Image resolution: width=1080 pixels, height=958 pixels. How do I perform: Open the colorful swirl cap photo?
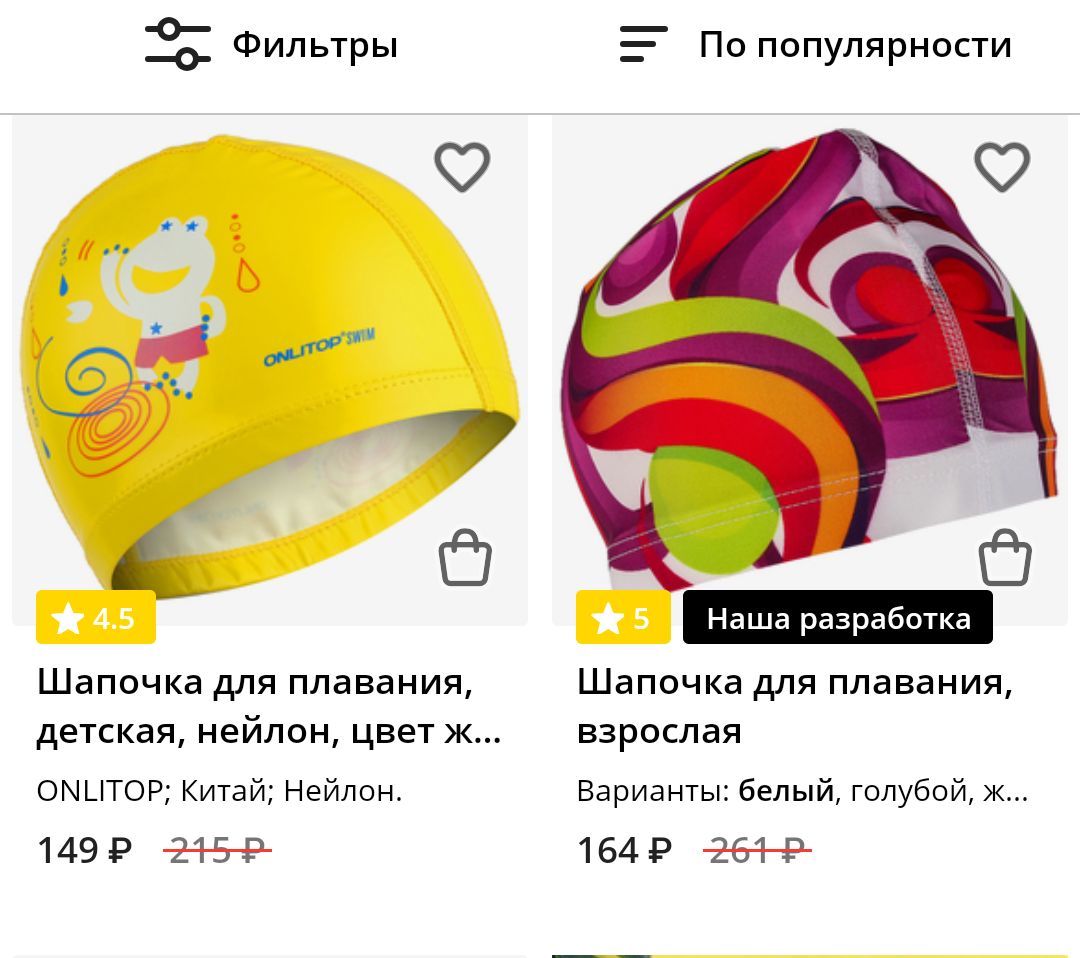coord(810,371)
